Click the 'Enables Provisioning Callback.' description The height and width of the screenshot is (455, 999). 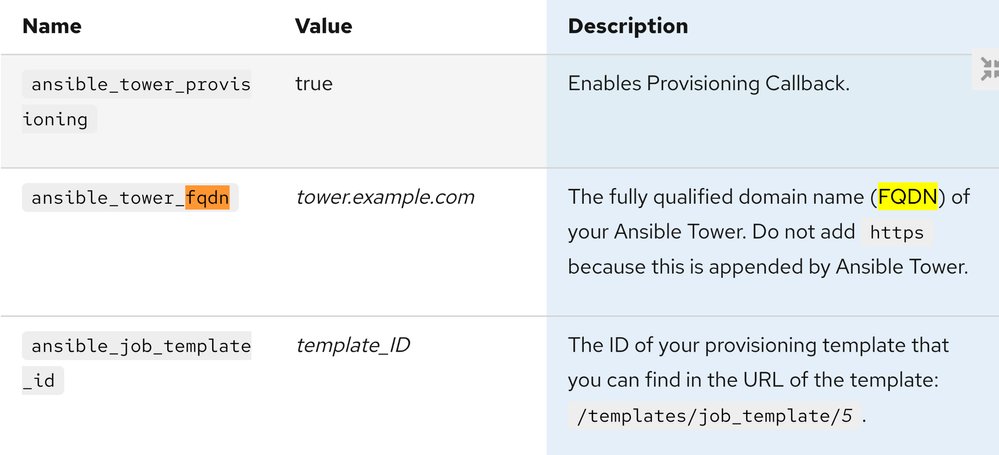(x=708, y=84)
